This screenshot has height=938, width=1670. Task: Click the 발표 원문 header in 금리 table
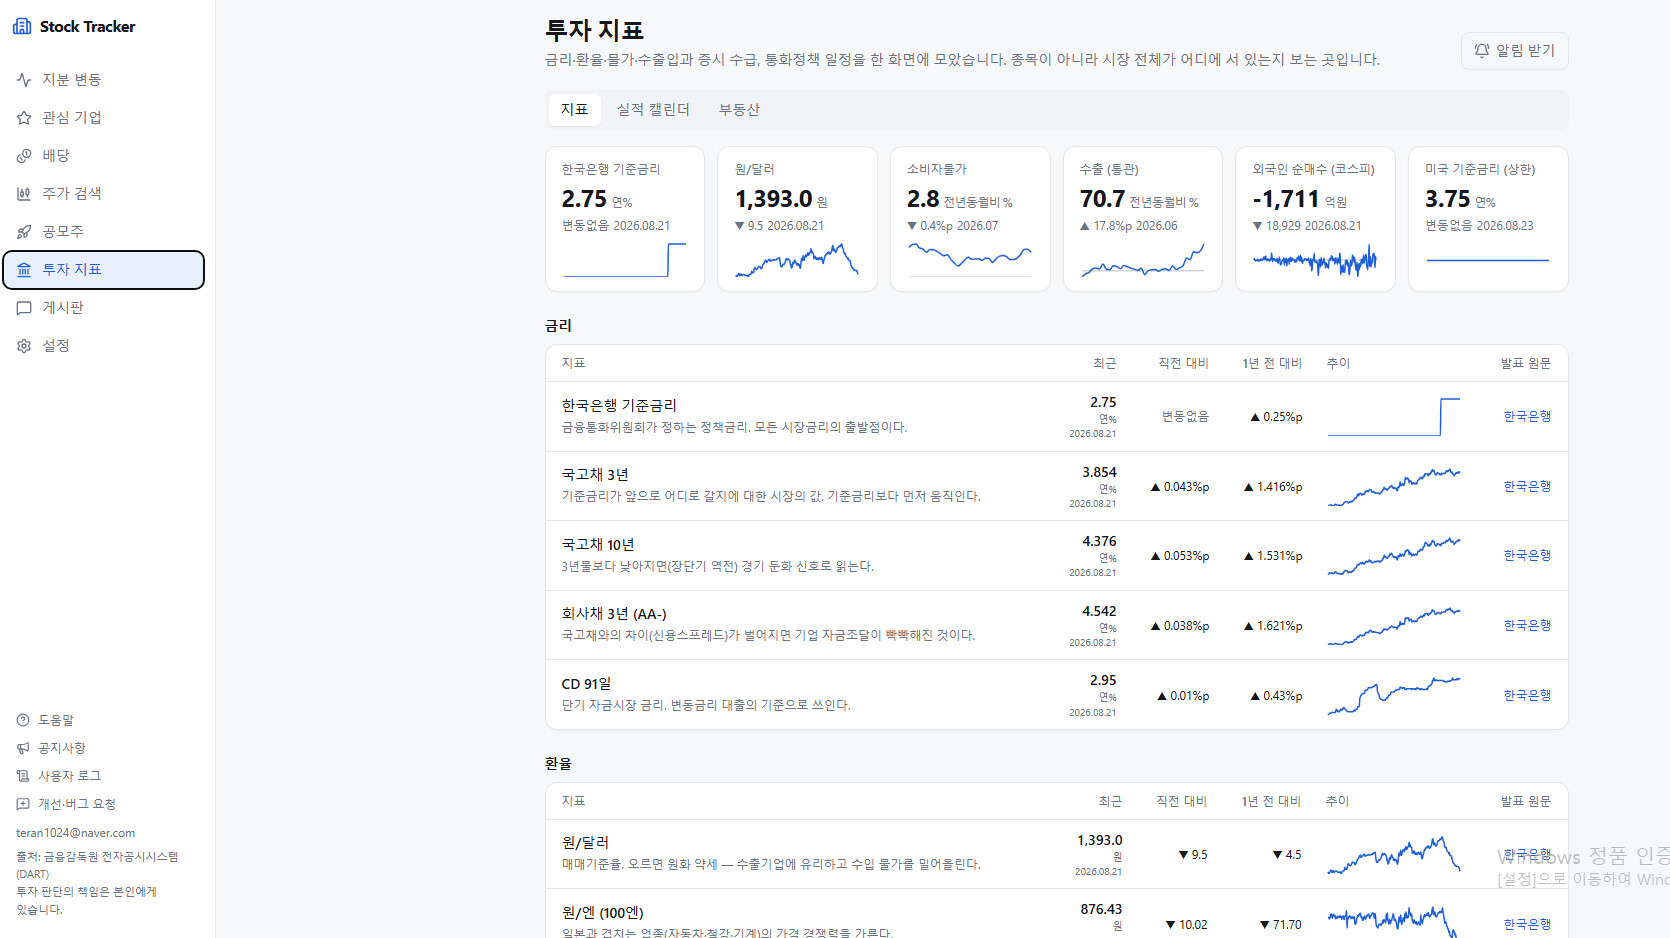tap(1526, 364)
